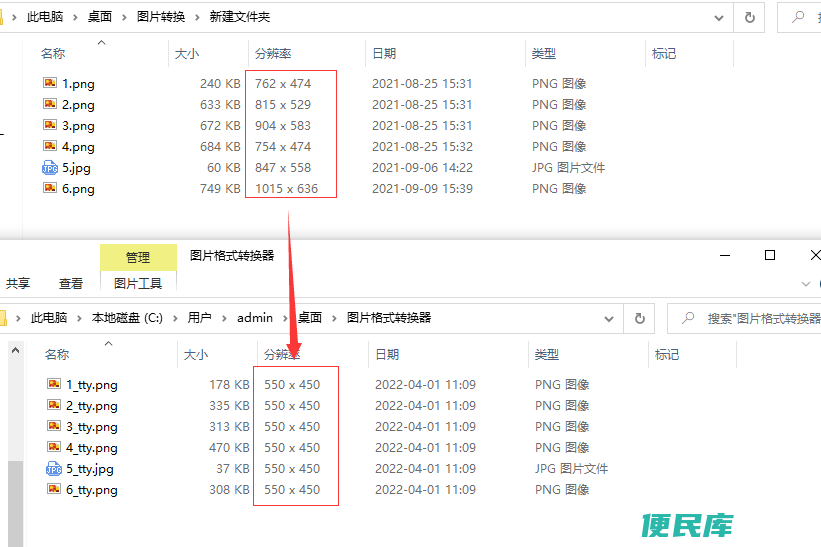Click the 1_tty.png file icon
The image size is (821, 547).
click(x=54, y=384)
